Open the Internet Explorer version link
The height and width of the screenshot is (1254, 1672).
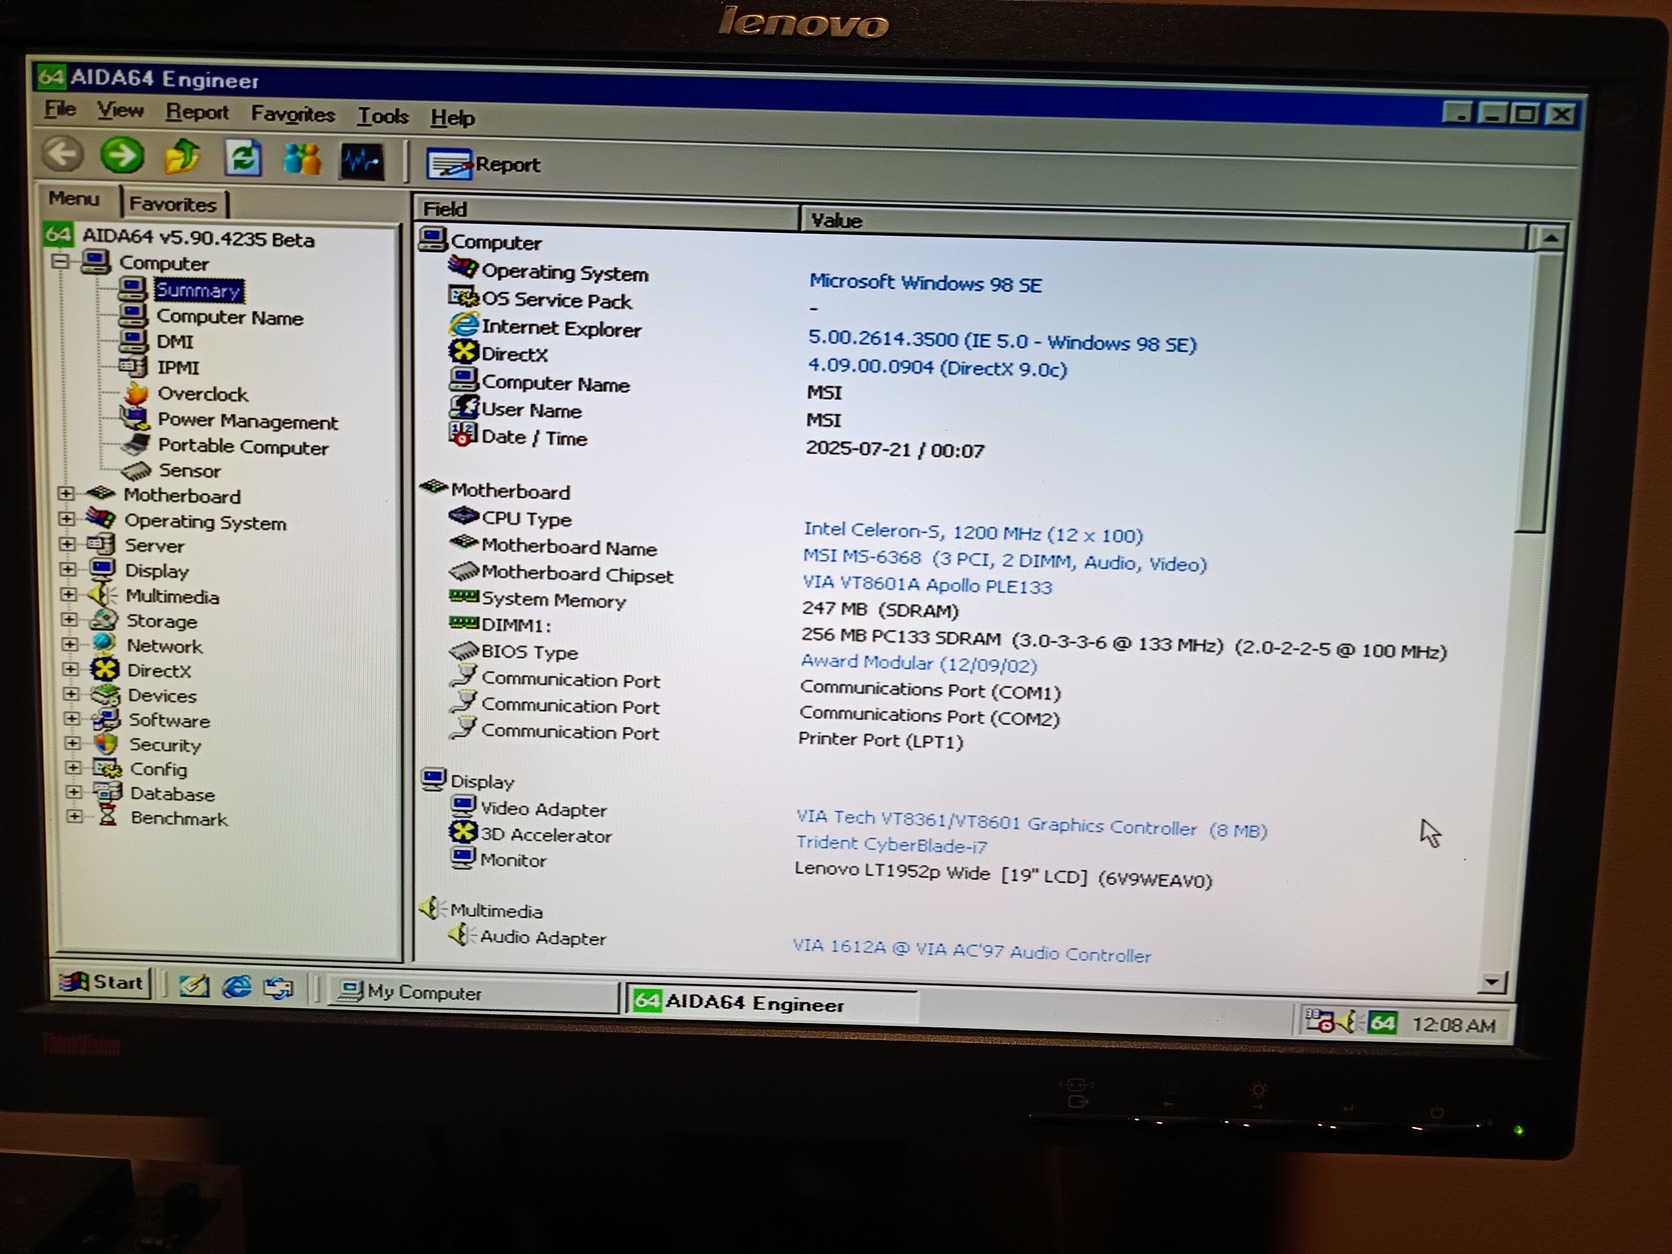click(x=1002, y=341)
